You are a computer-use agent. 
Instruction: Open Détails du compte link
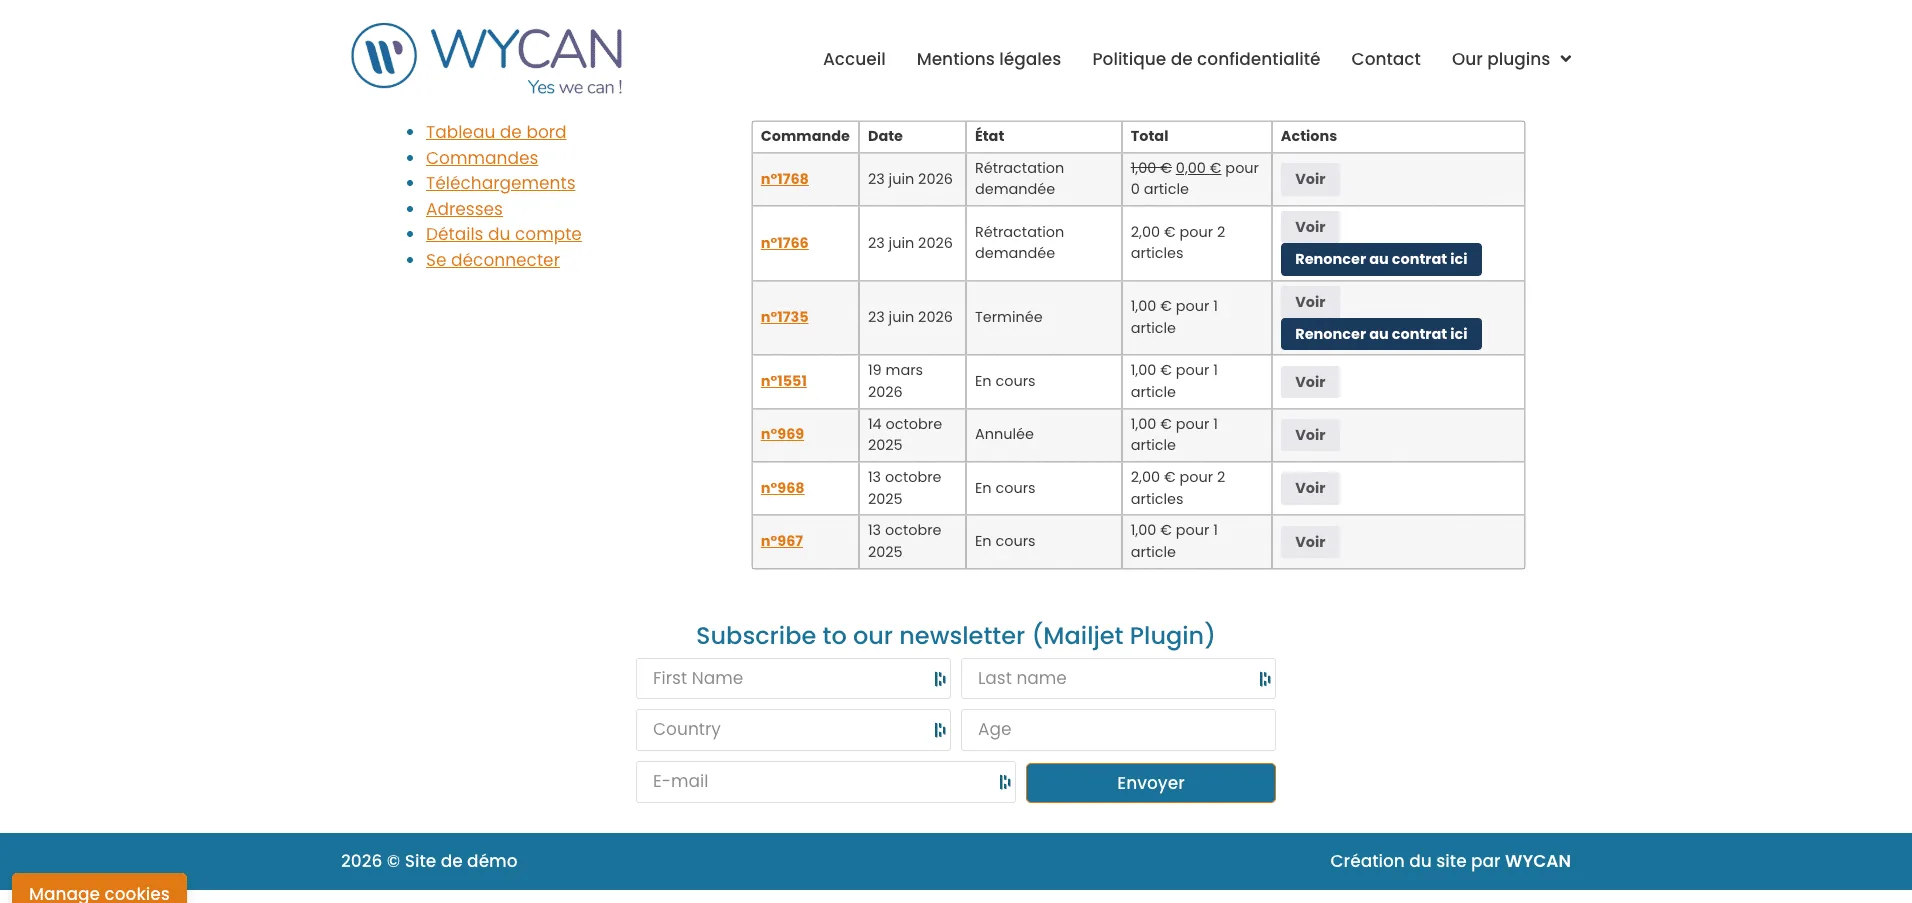pyautogui.click(x=503, y=234)
